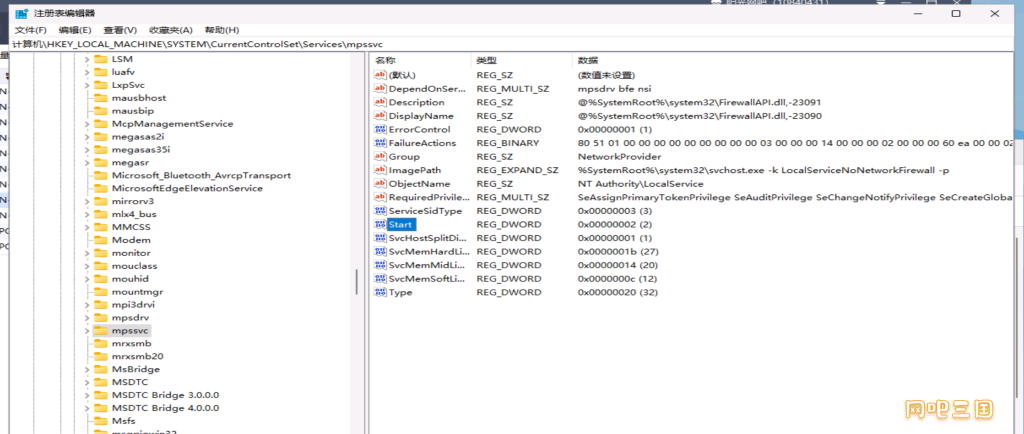This screenshot has width=1024, height=434.
Task: Select the Start value name
Action: point(401,225)
